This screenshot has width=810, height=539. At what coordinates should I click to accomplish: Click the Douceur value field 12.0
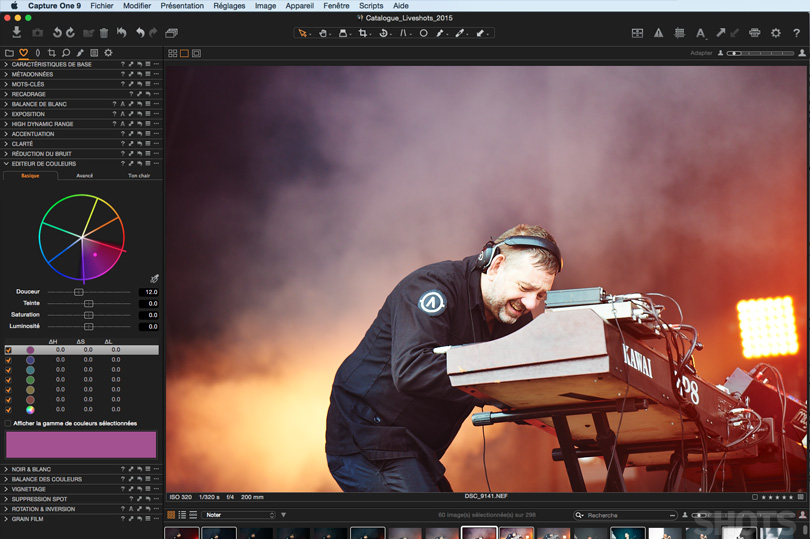(148, 292)
